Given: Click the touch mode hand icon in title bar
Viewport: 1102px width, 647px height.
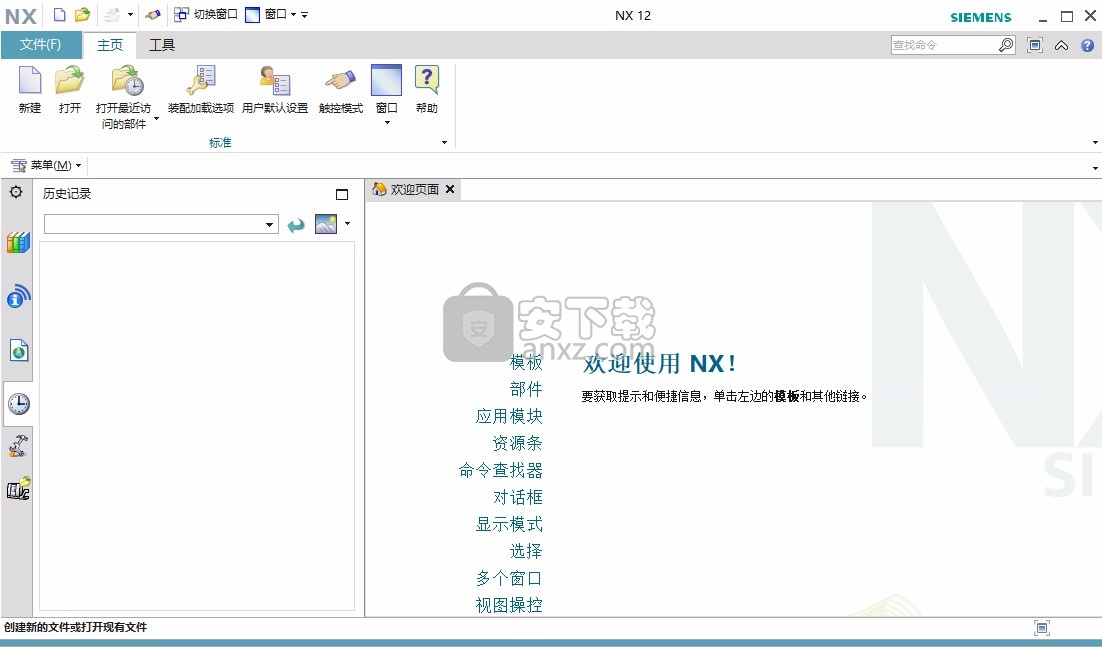Looking at the screenshot, I should (x=153, y=15).
